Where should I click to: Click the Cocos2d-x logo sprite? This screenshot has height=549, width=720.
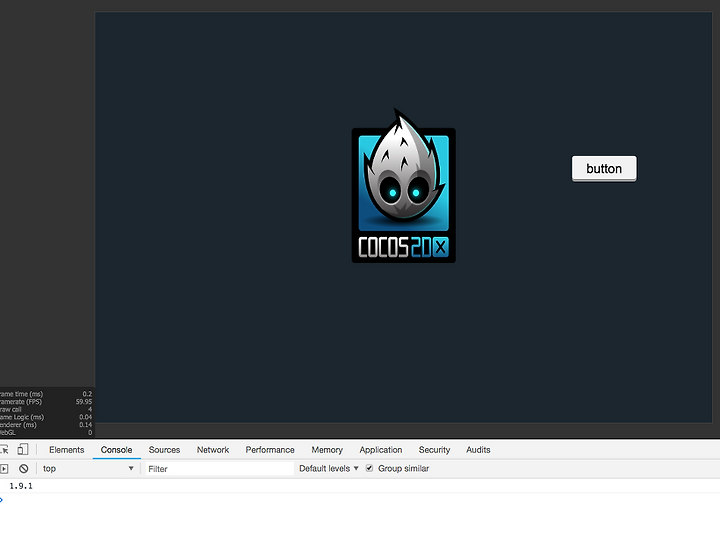[x=404, y=186]
